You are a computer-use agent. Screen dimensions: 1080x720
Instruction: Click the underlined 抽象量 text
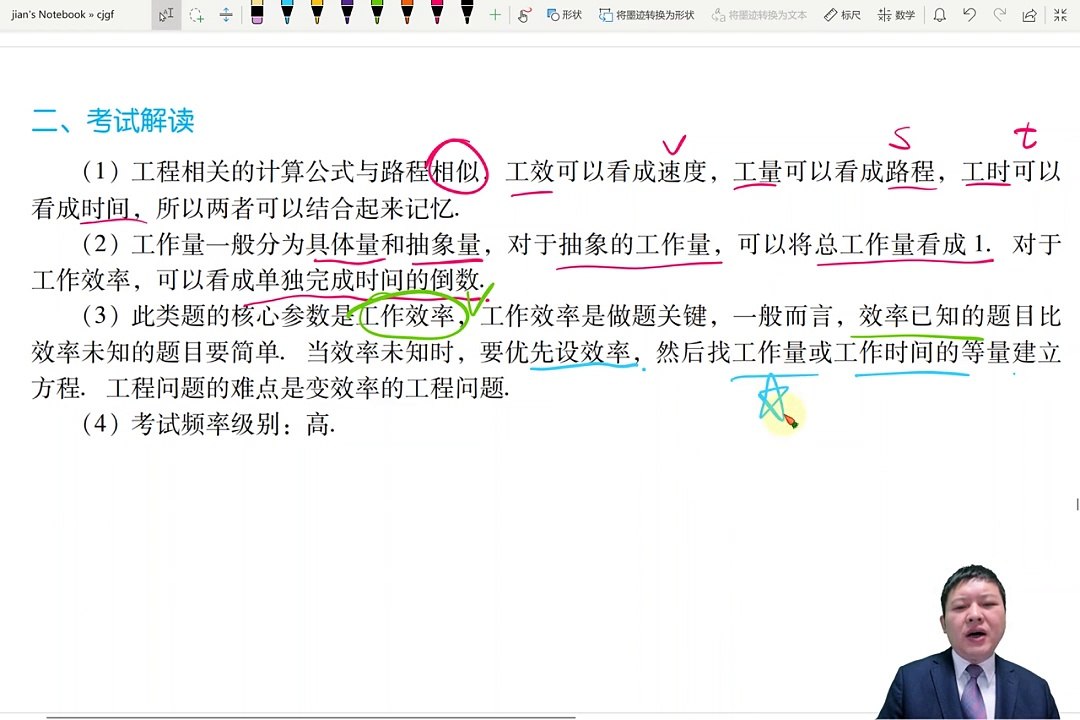(443, 244)
